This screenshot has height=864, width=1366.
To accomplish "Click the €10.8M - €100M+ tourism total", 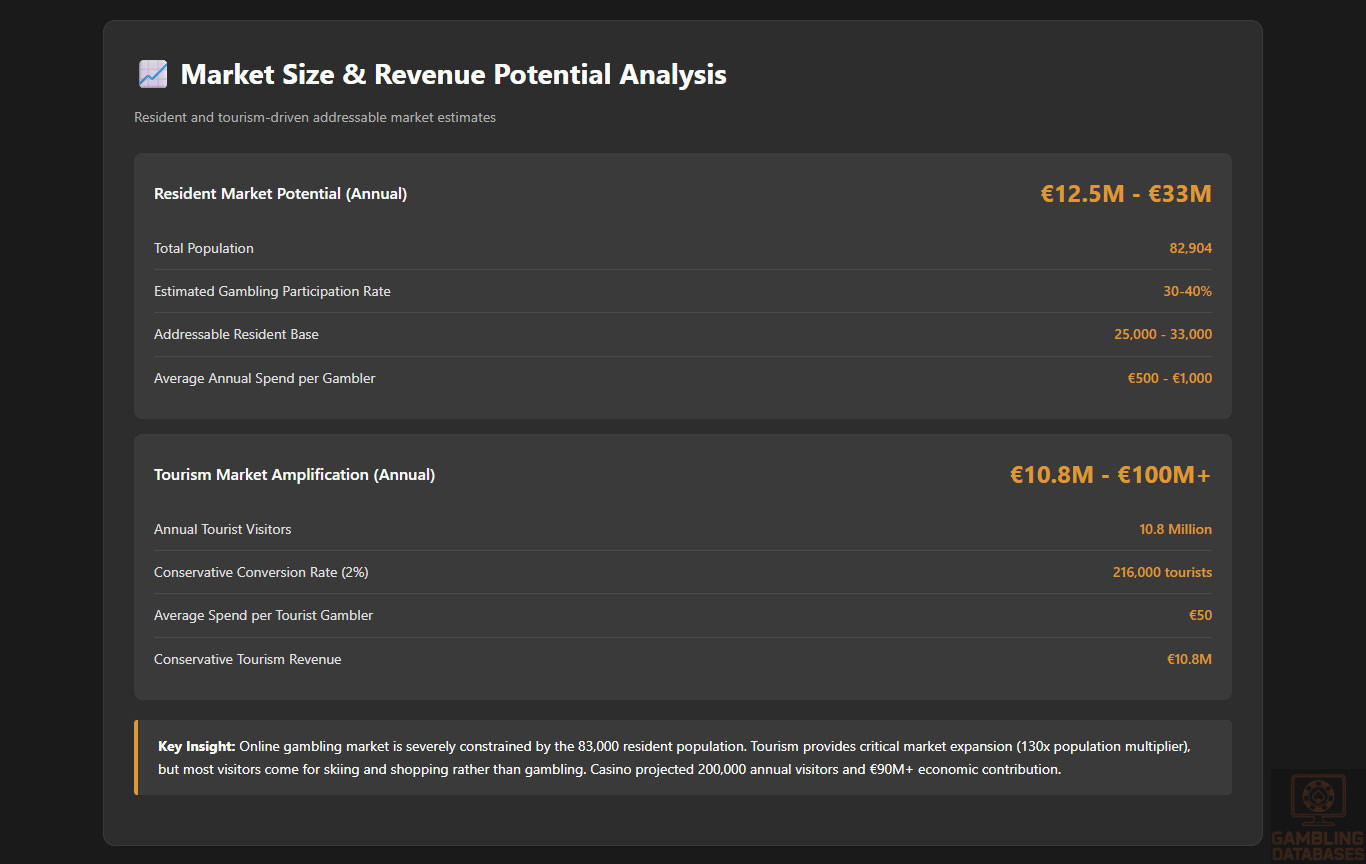I will pyautogui.click(x=1110, y=475).
